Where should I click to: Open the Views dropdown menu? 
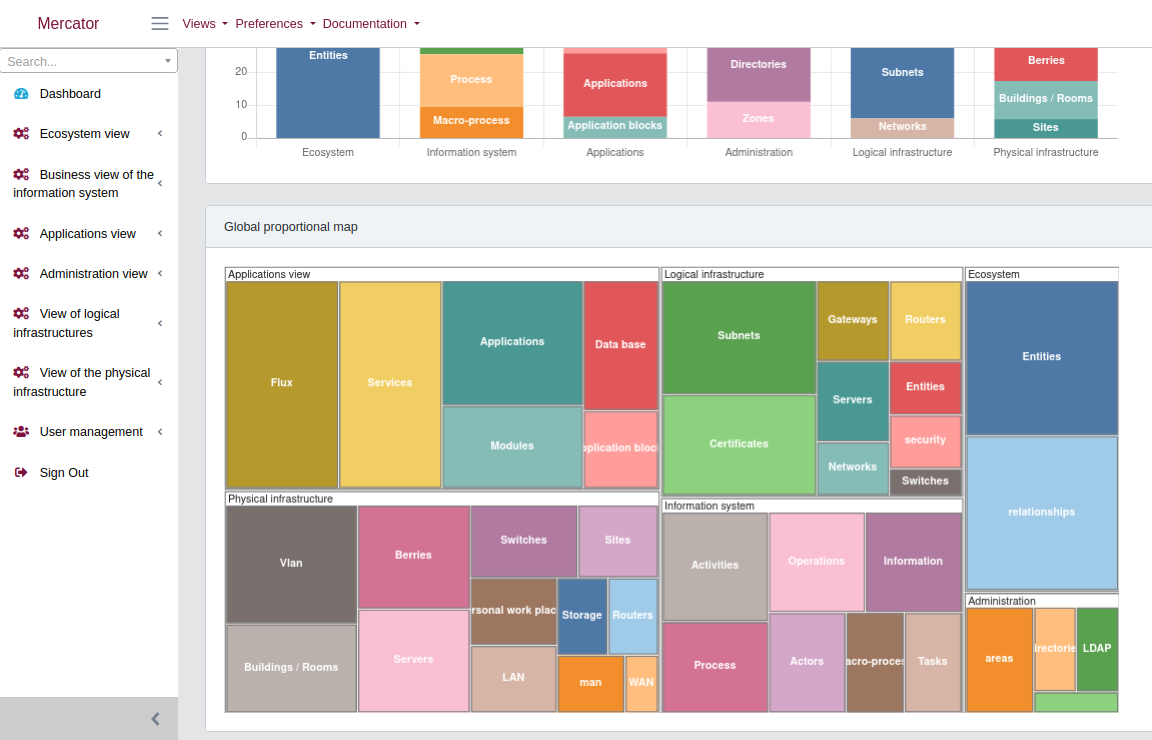point(200,23)
